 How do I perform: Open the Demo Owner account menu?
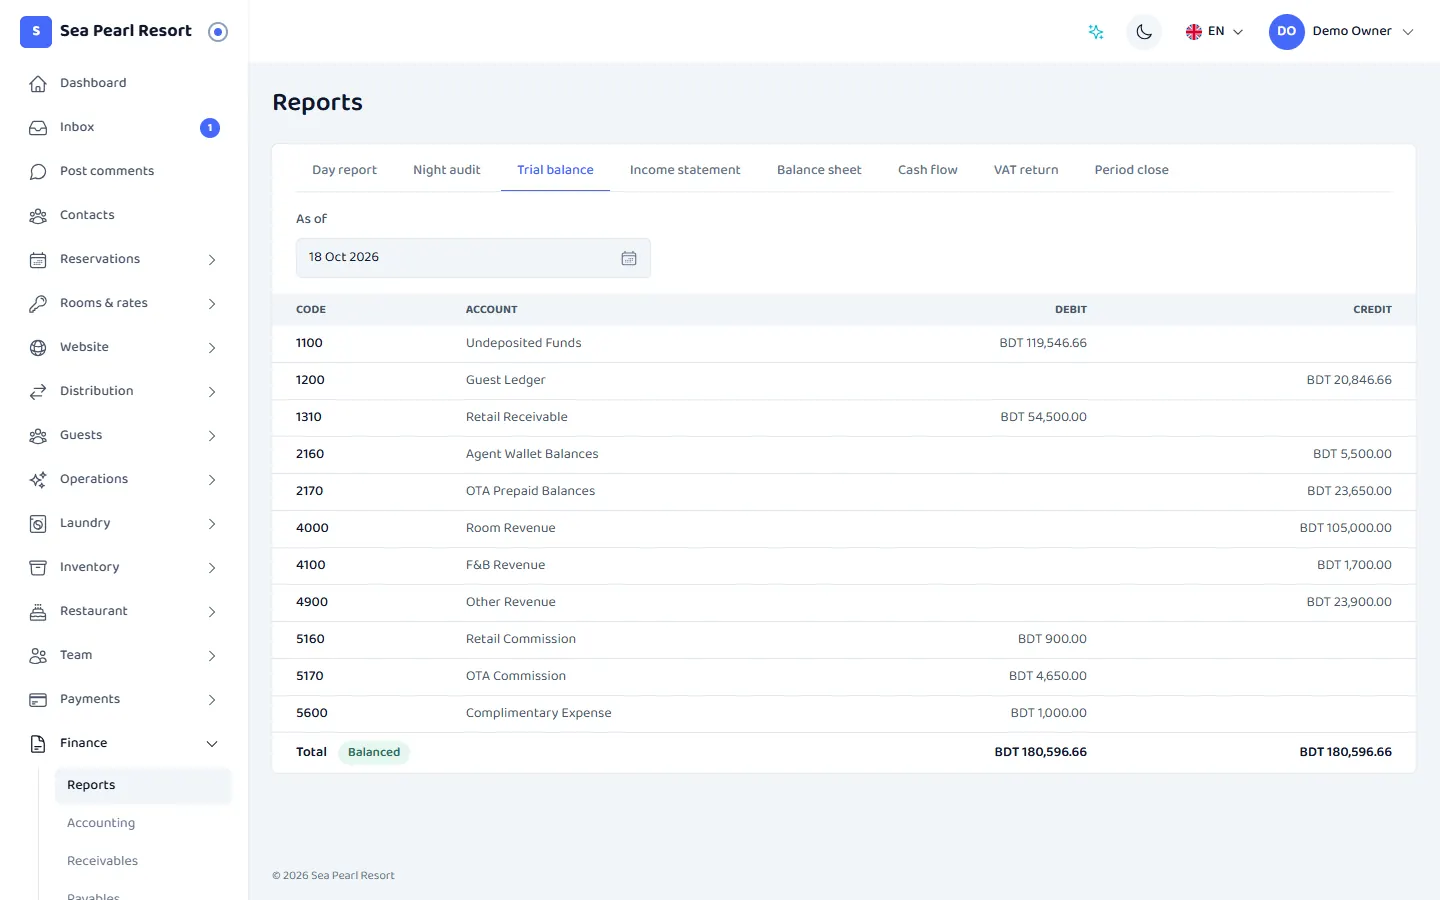(1342, 32)
